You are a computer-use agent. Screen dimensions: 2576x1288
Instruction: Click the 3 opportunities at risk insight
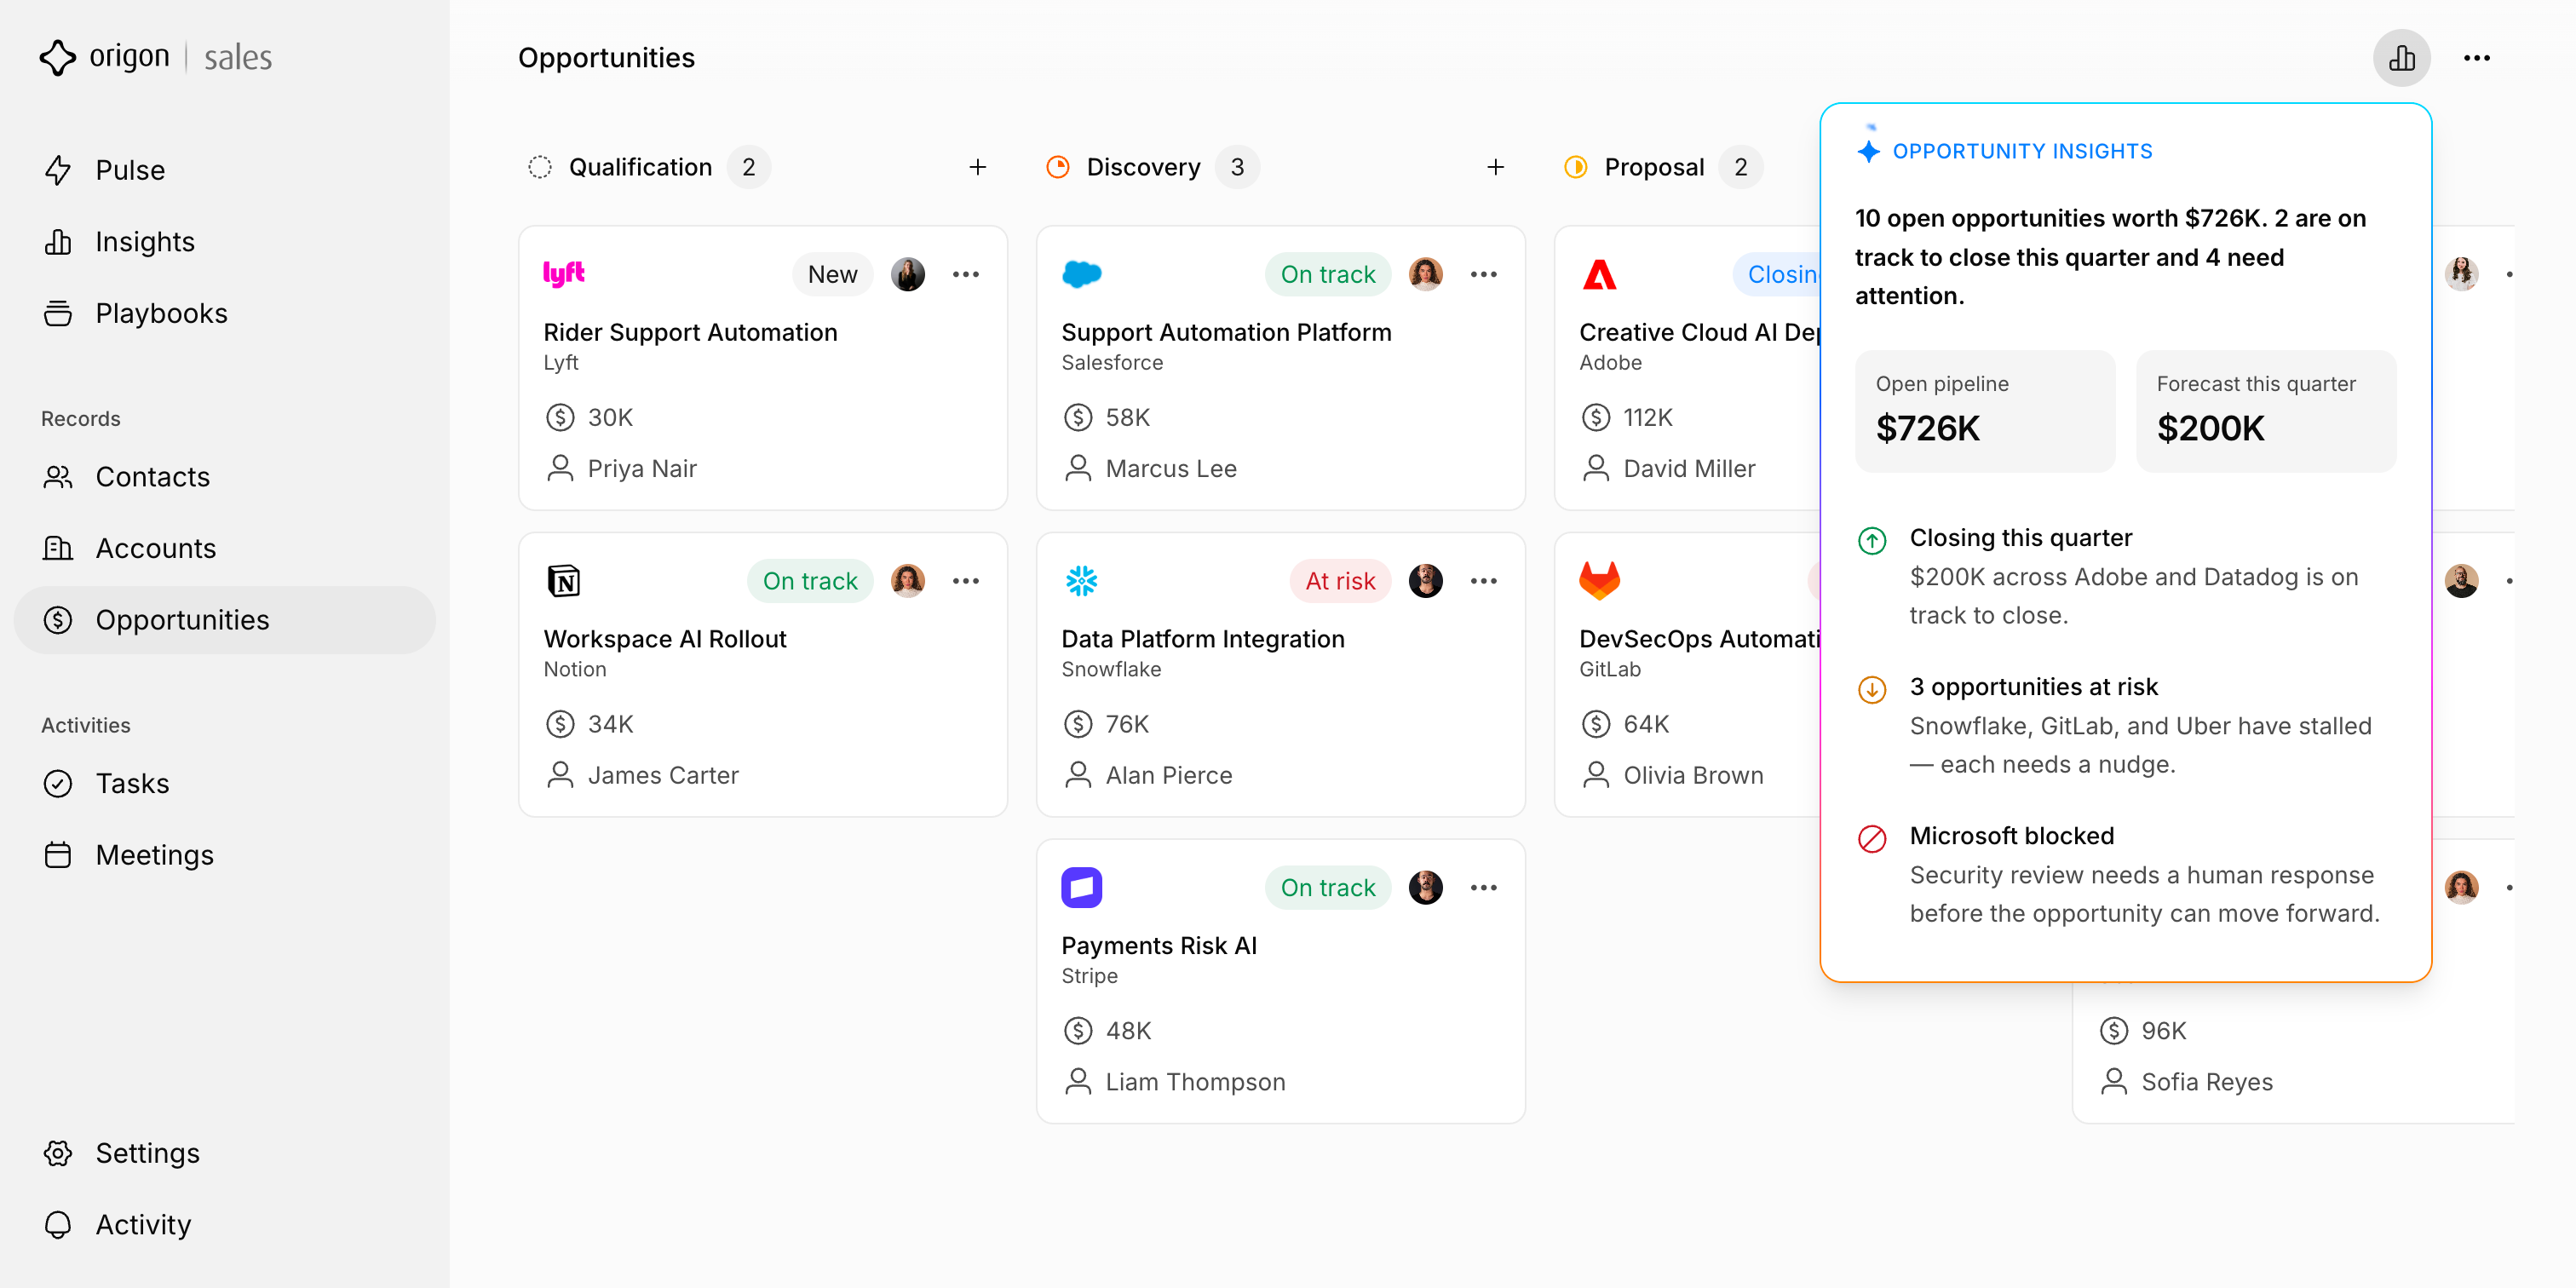tap(2125, 726)
